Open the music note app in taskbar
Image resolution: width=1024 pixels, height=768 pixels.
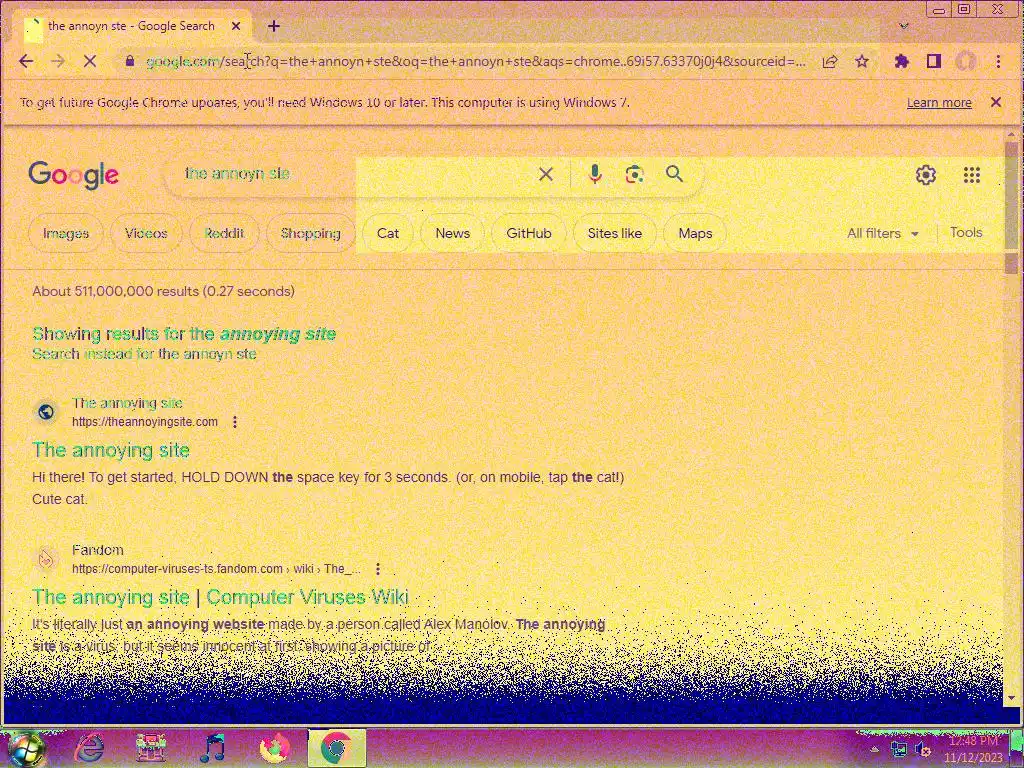[x=213, y=748]
